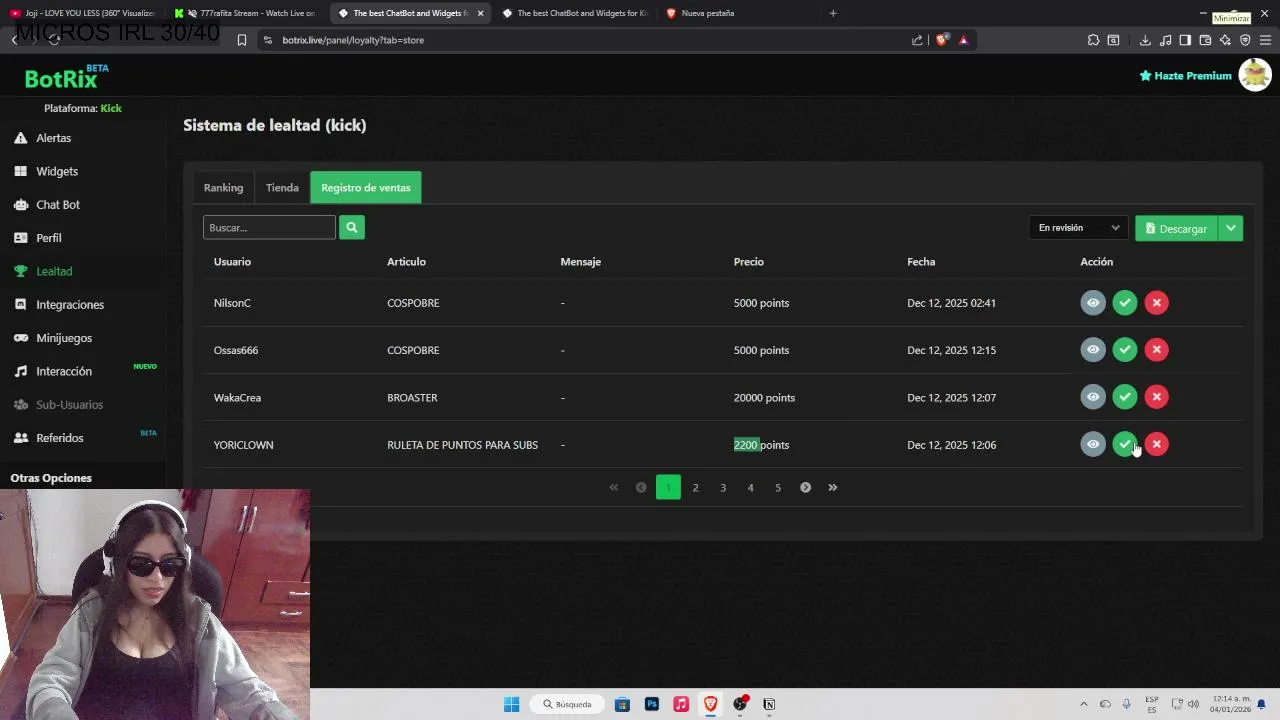
Task: Open Integraciones page
Action: (x=59, y=304)
